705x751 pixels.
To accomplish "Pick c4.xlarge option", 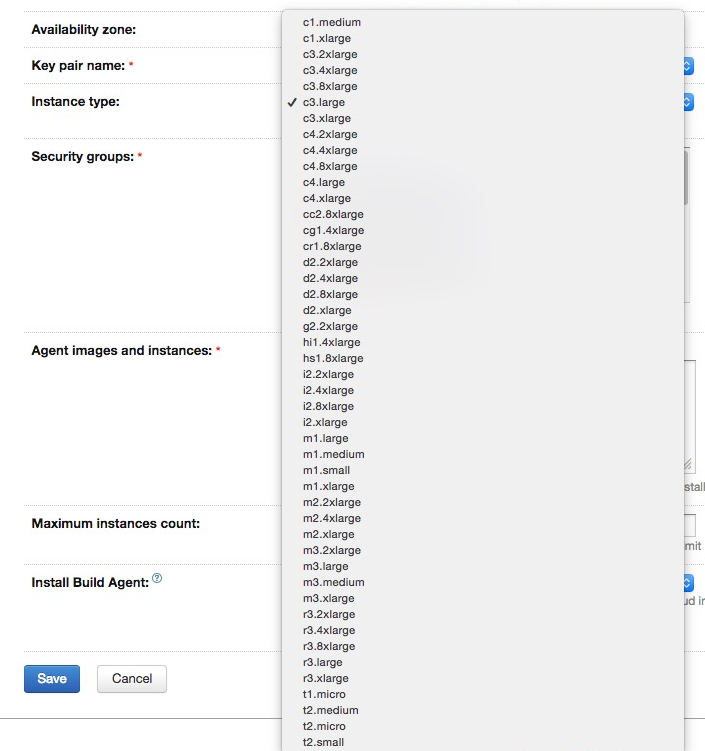I will click(x=483, y=198).
